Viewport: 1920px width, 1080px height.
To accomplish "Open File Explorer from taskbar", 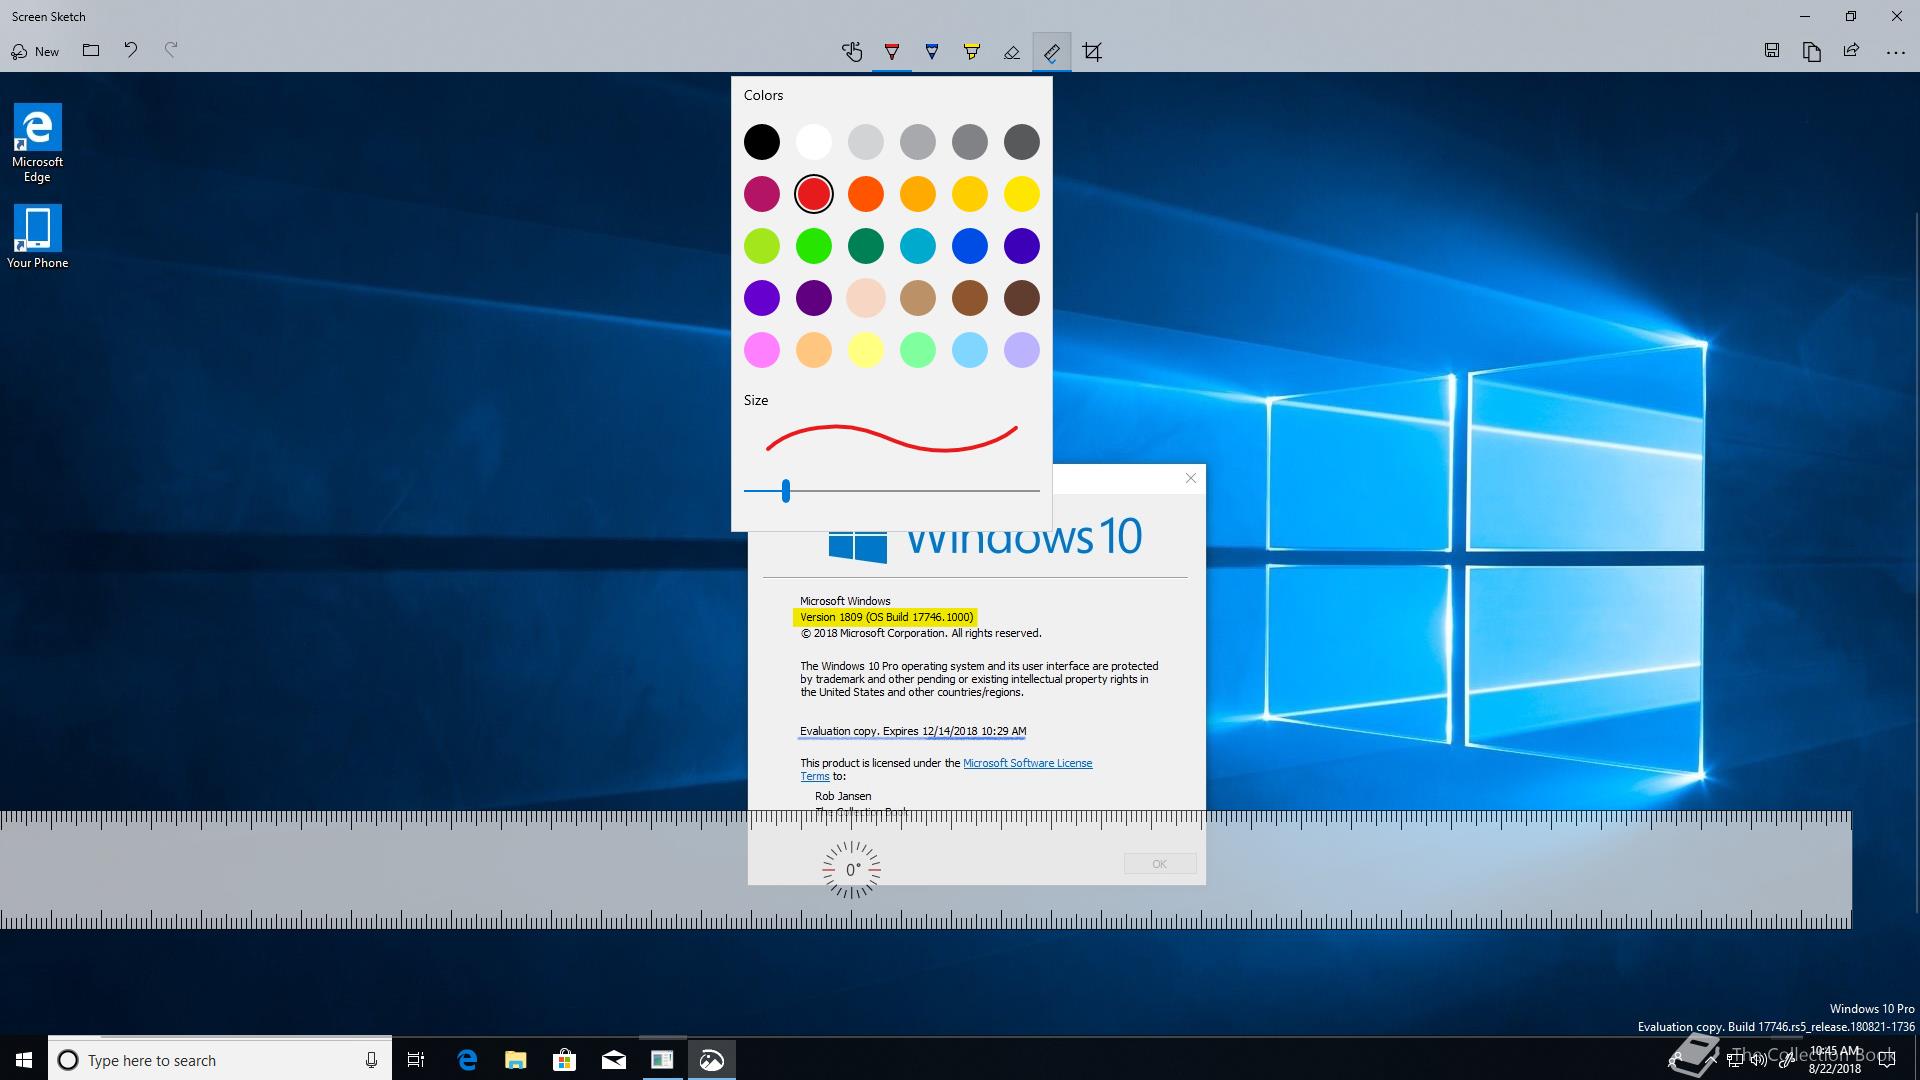I will pos(516,1060).
